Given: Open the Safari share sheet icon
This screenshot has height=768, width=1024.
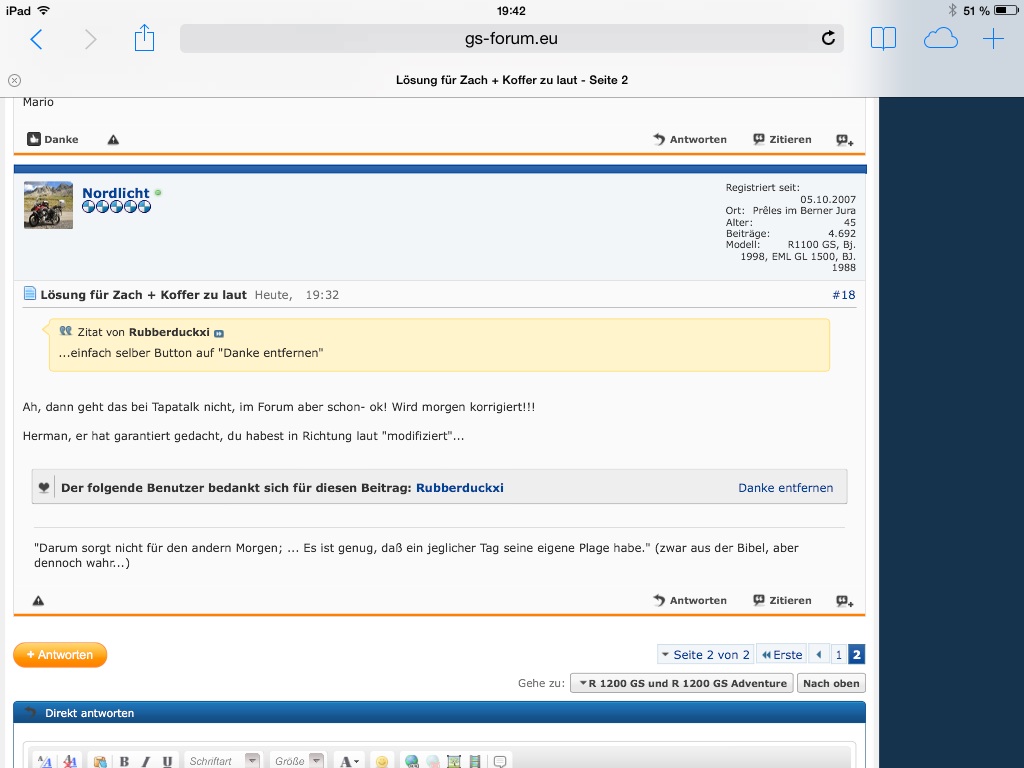Looking at the screenshot, I should point(145,39).
